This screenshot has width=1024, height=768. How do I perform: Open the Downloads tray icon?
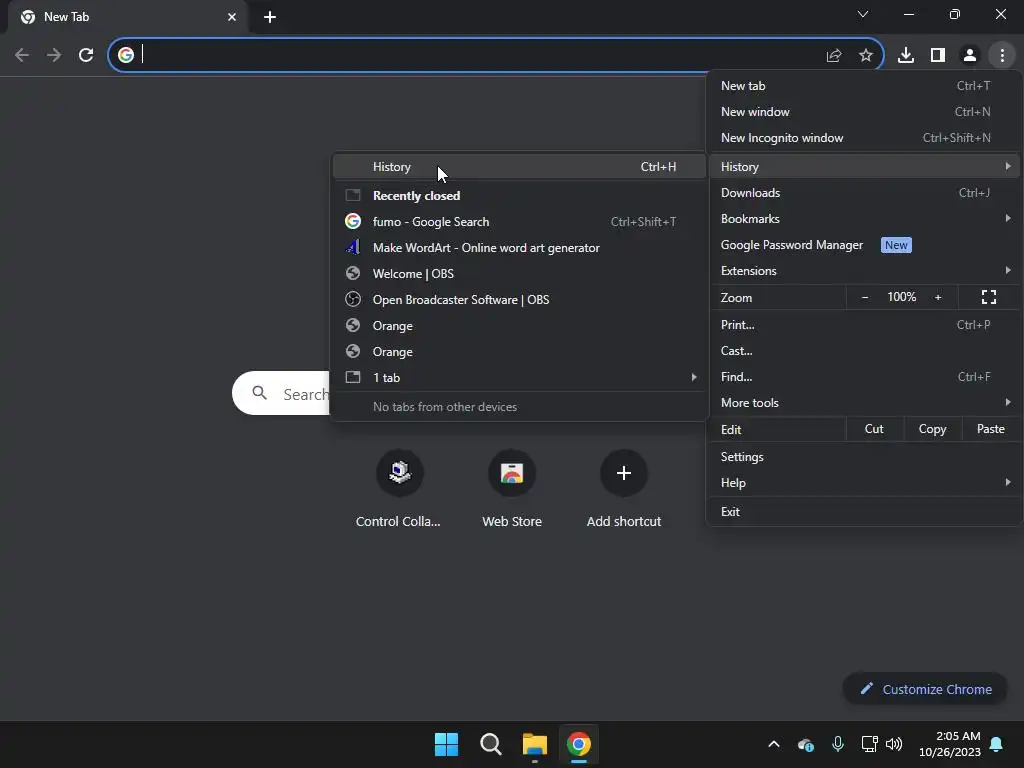coord(905,56)
